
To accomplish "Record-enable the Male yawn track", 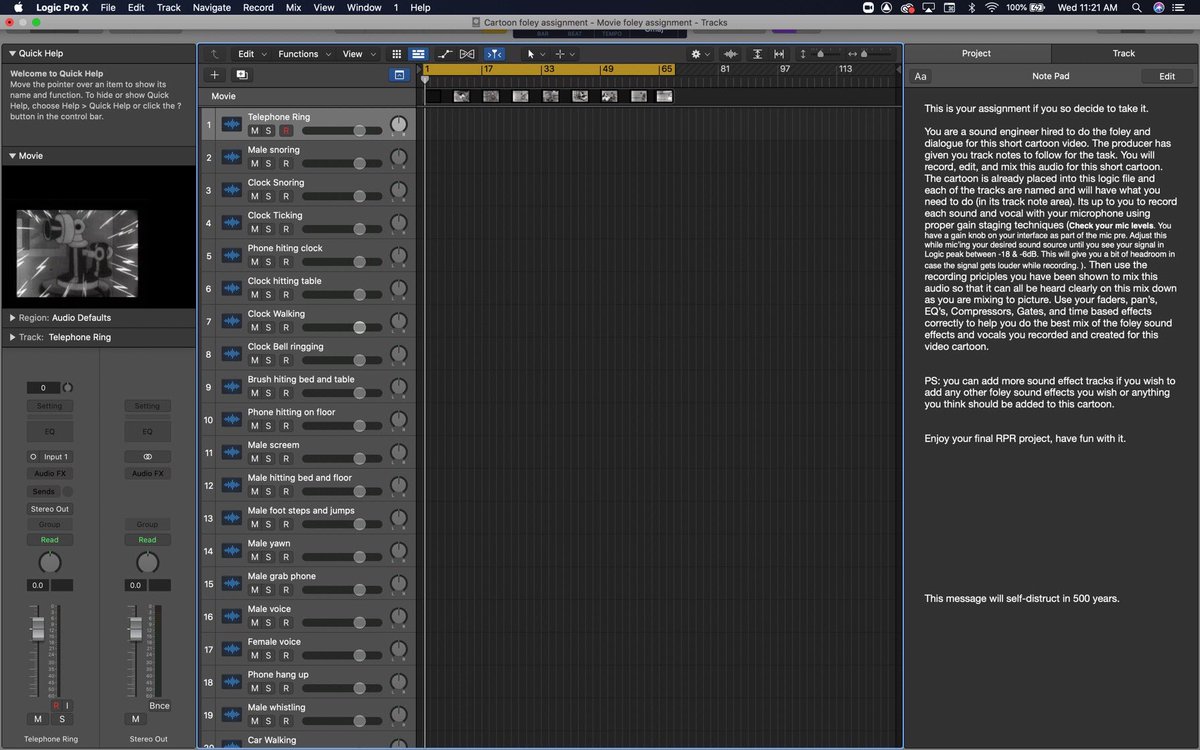I will (x=285, y=558).
